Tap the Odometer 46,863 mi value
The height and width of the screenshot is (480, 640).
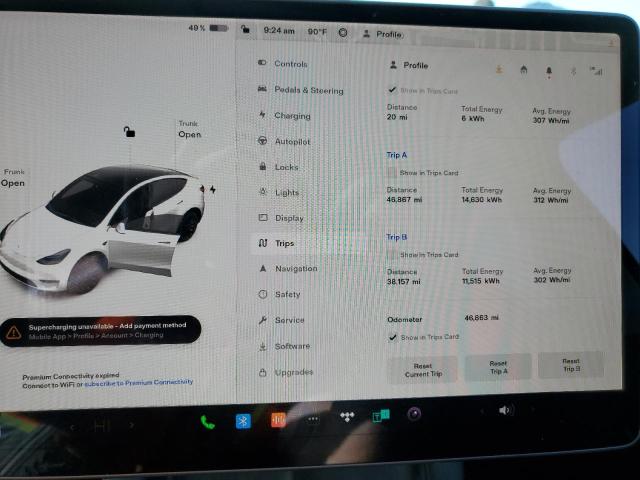pos(482,318)
